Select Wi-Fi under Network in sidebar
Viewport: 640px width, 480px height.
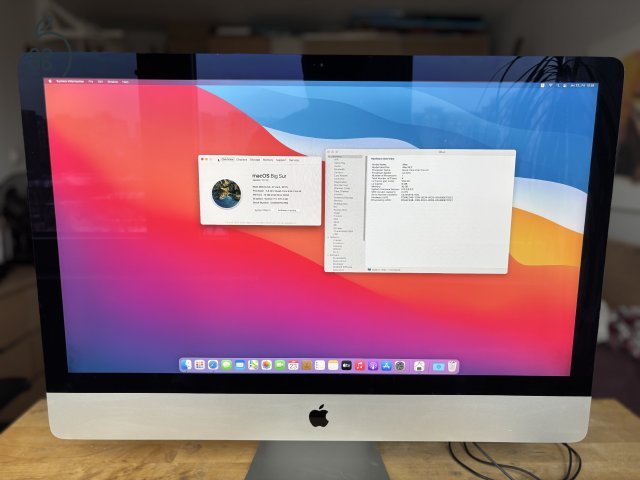point(336,252)
